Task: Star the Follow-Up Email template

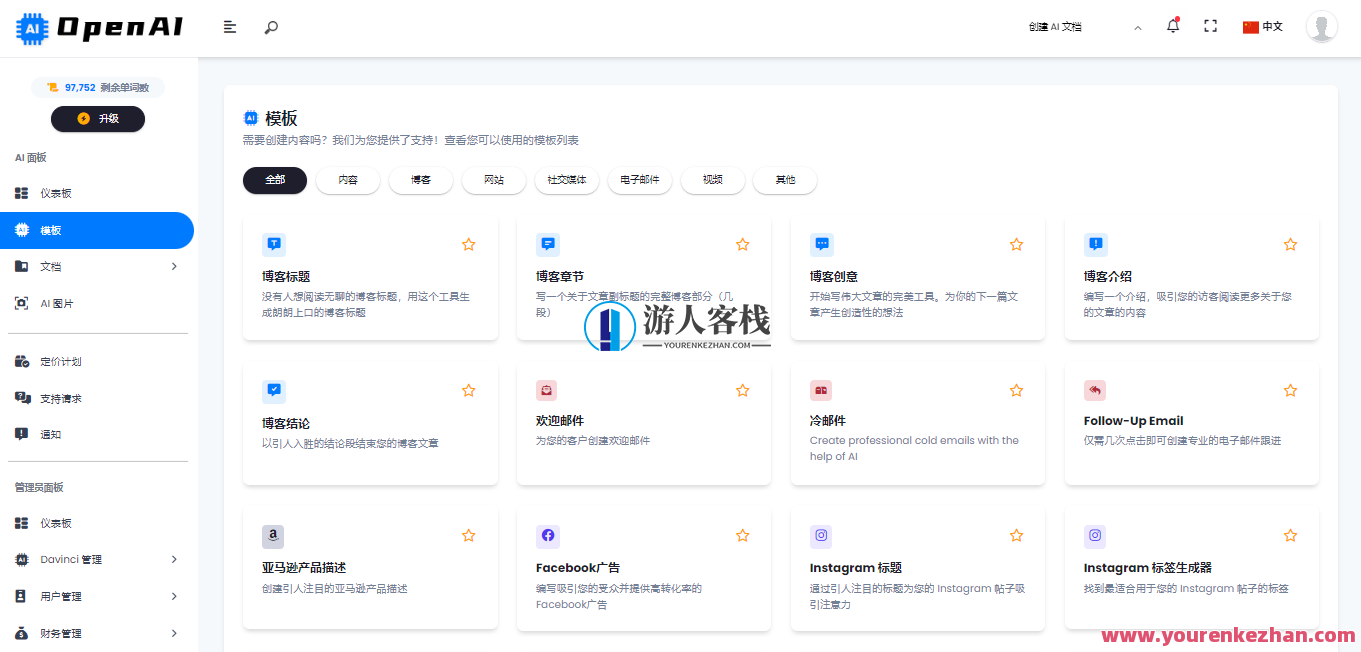Action: pos(1290,390)
